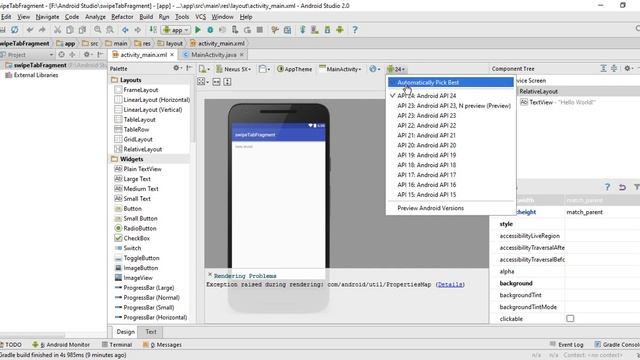Open the Build menu

click(146, 17)
